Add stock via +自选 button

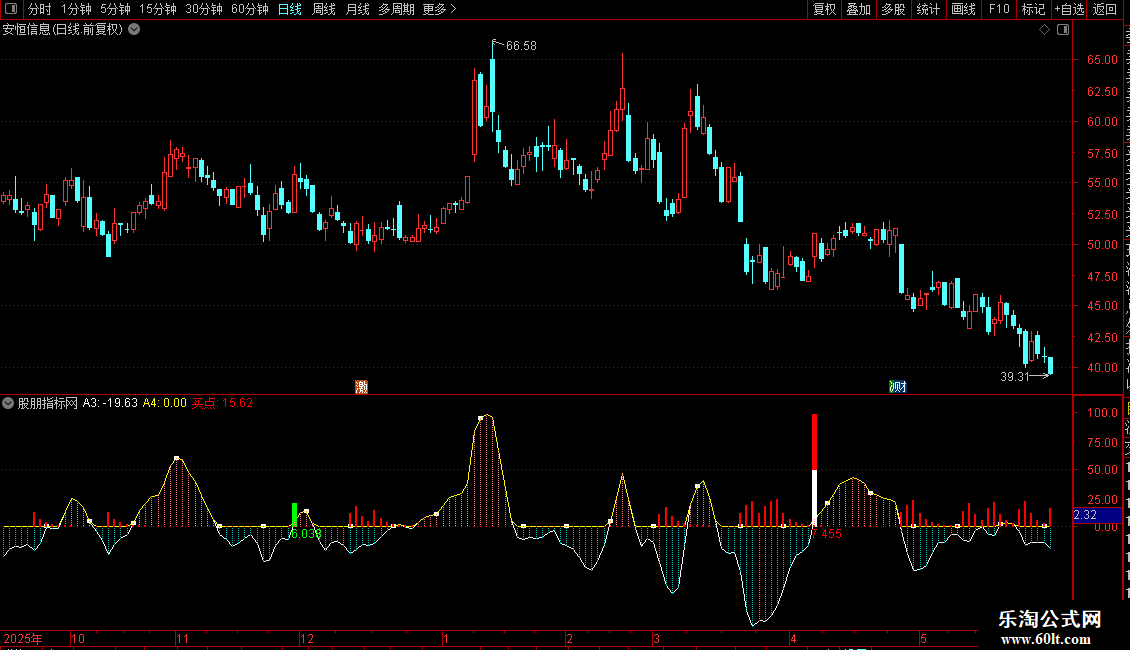1069,9
